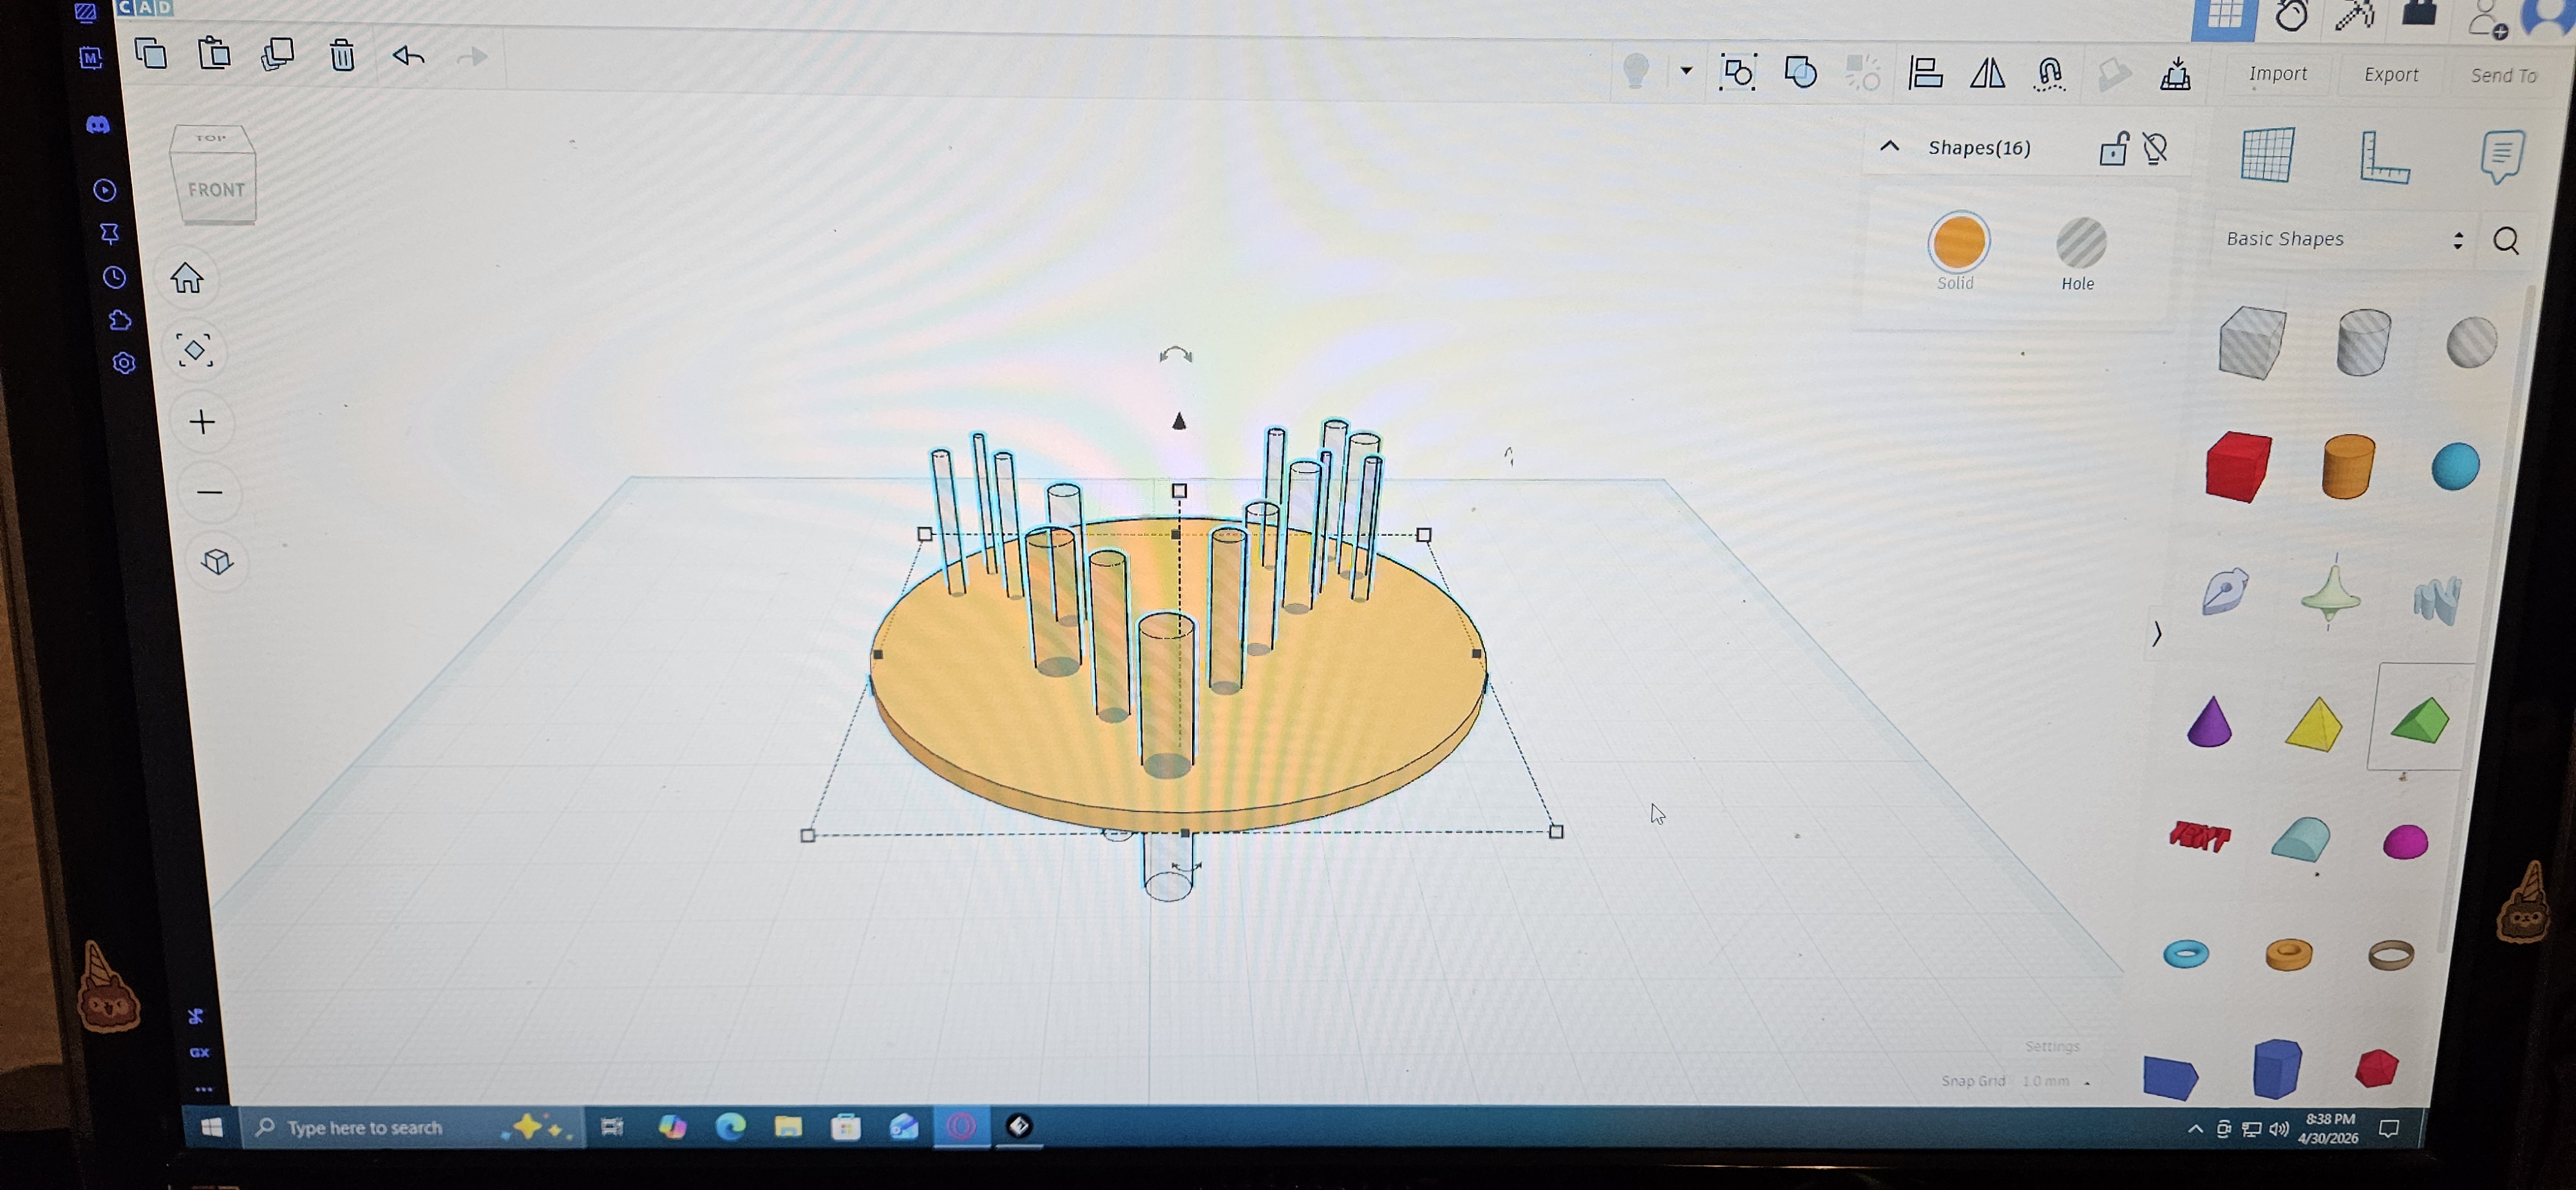This screenshot has height=1190, width=2576.
Task: Toggle the Cruise magnet tool
Action: [x=2050, y=74]
